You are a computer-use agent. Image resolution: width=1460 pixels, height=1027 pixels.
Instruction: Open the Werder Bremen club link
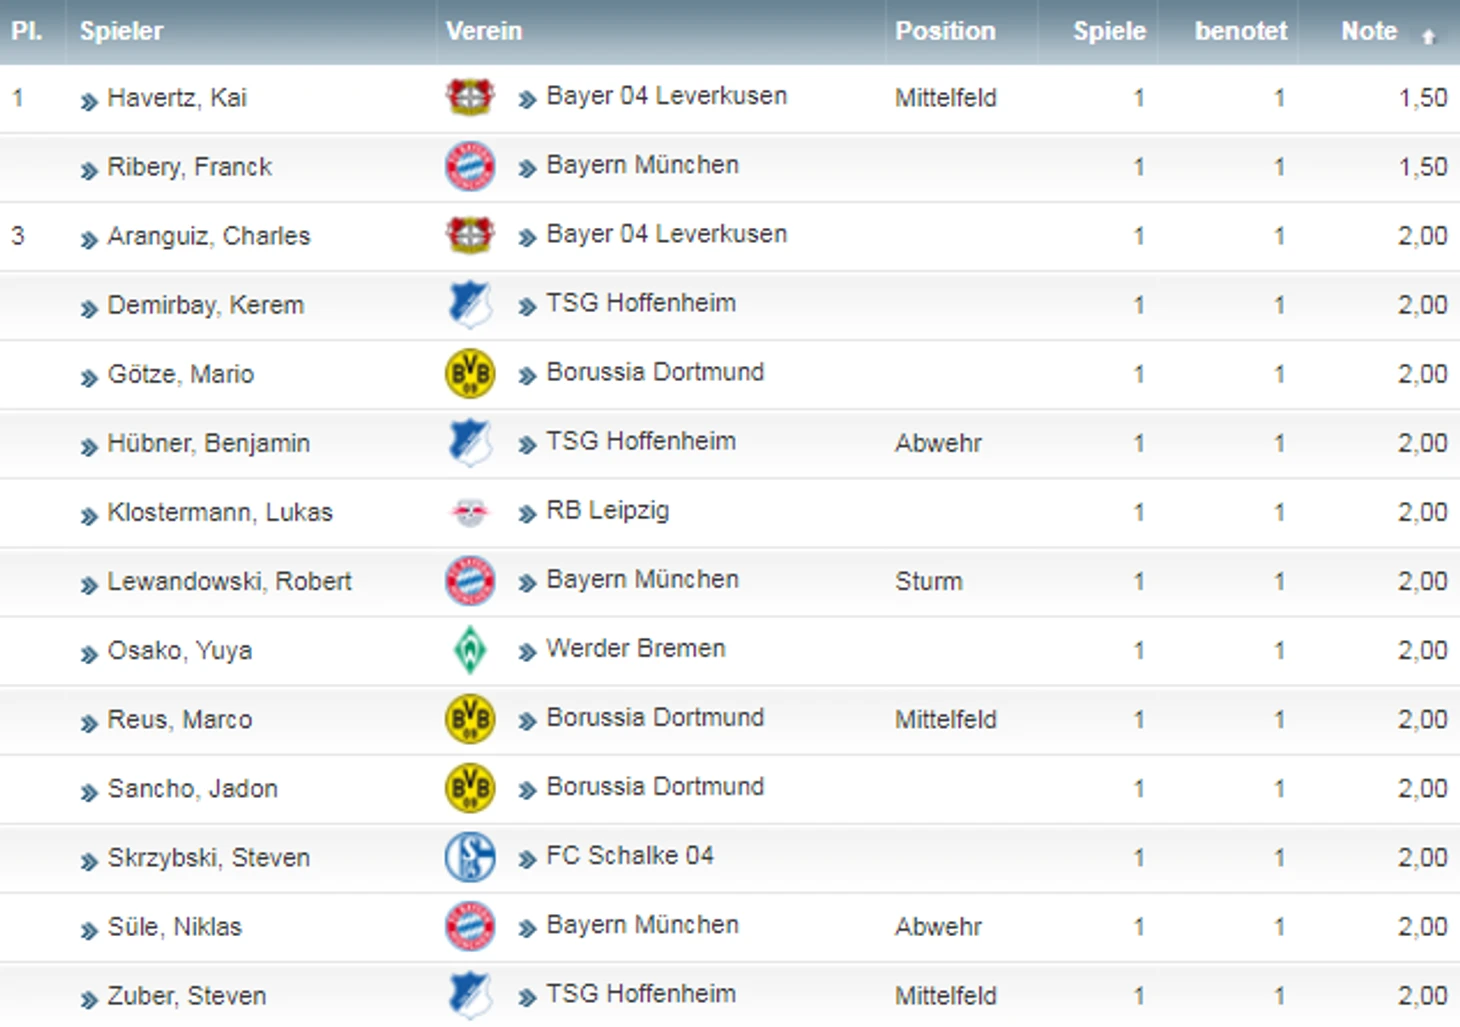[x=636, y=648]
